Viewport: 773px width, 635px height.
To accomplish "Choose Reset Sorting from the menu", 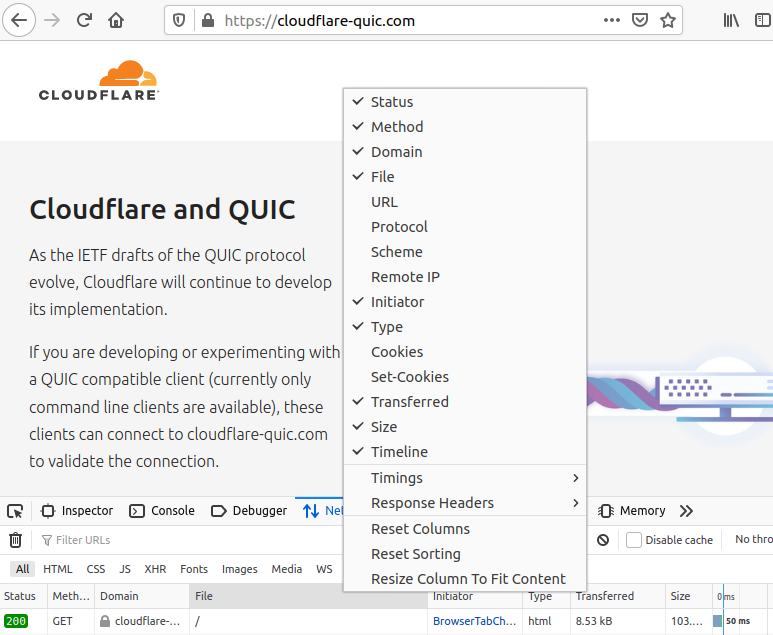I will (x=465, y=554).
